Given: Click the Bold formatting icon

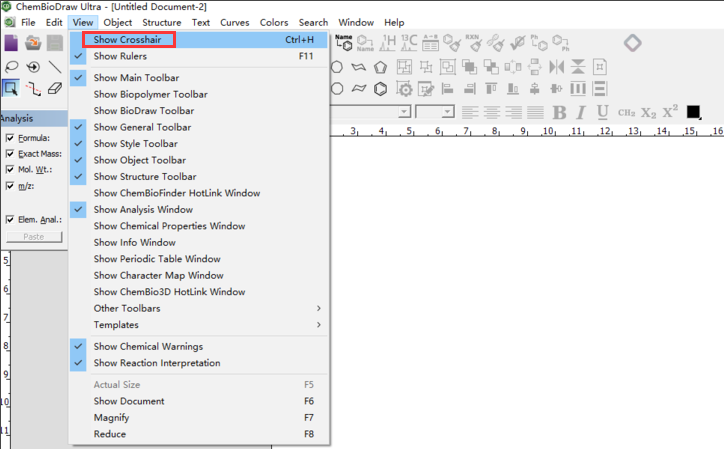Looking at the screenshot, I should point(559,112).
